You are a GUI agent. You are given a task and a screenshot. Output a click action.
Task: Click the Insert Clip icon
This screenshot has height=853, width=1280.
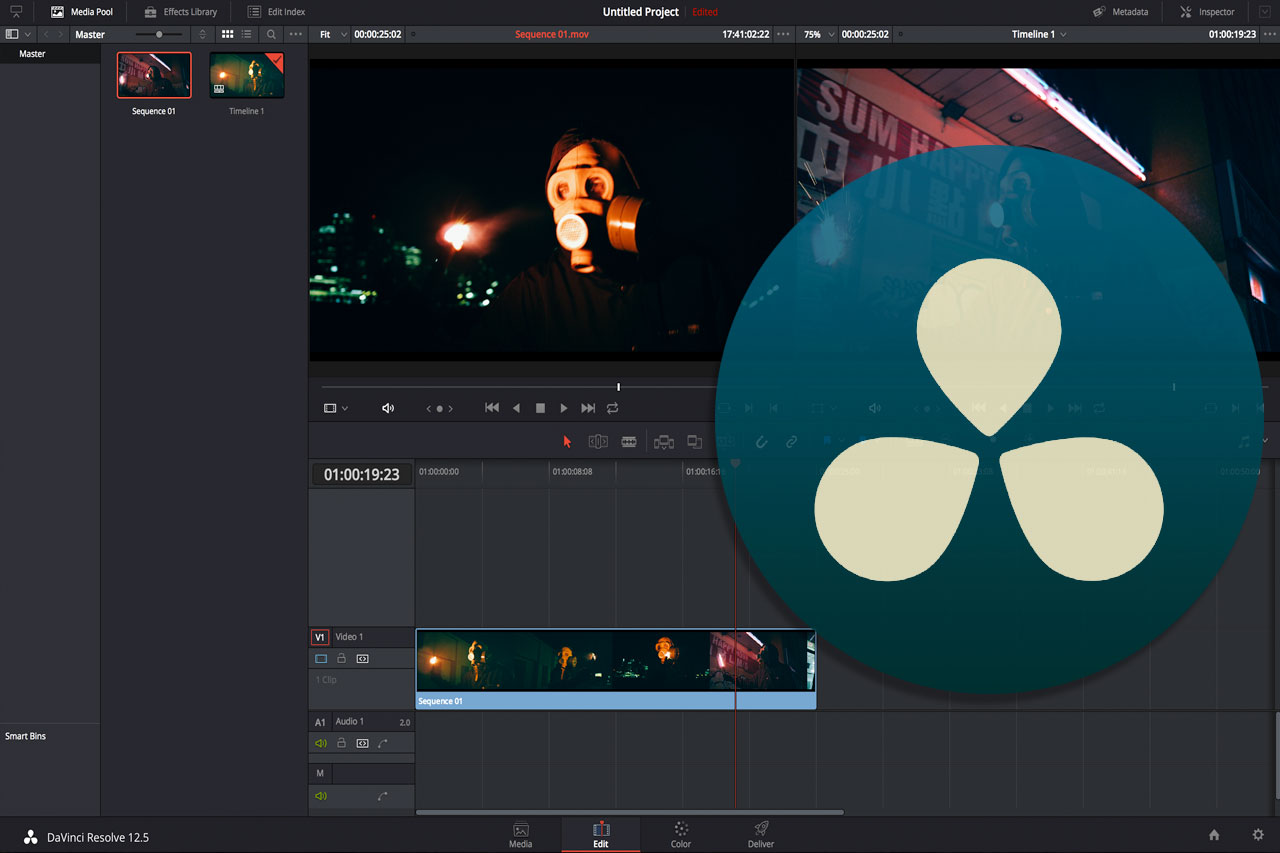pyautogui.click(x=664, y=441)
